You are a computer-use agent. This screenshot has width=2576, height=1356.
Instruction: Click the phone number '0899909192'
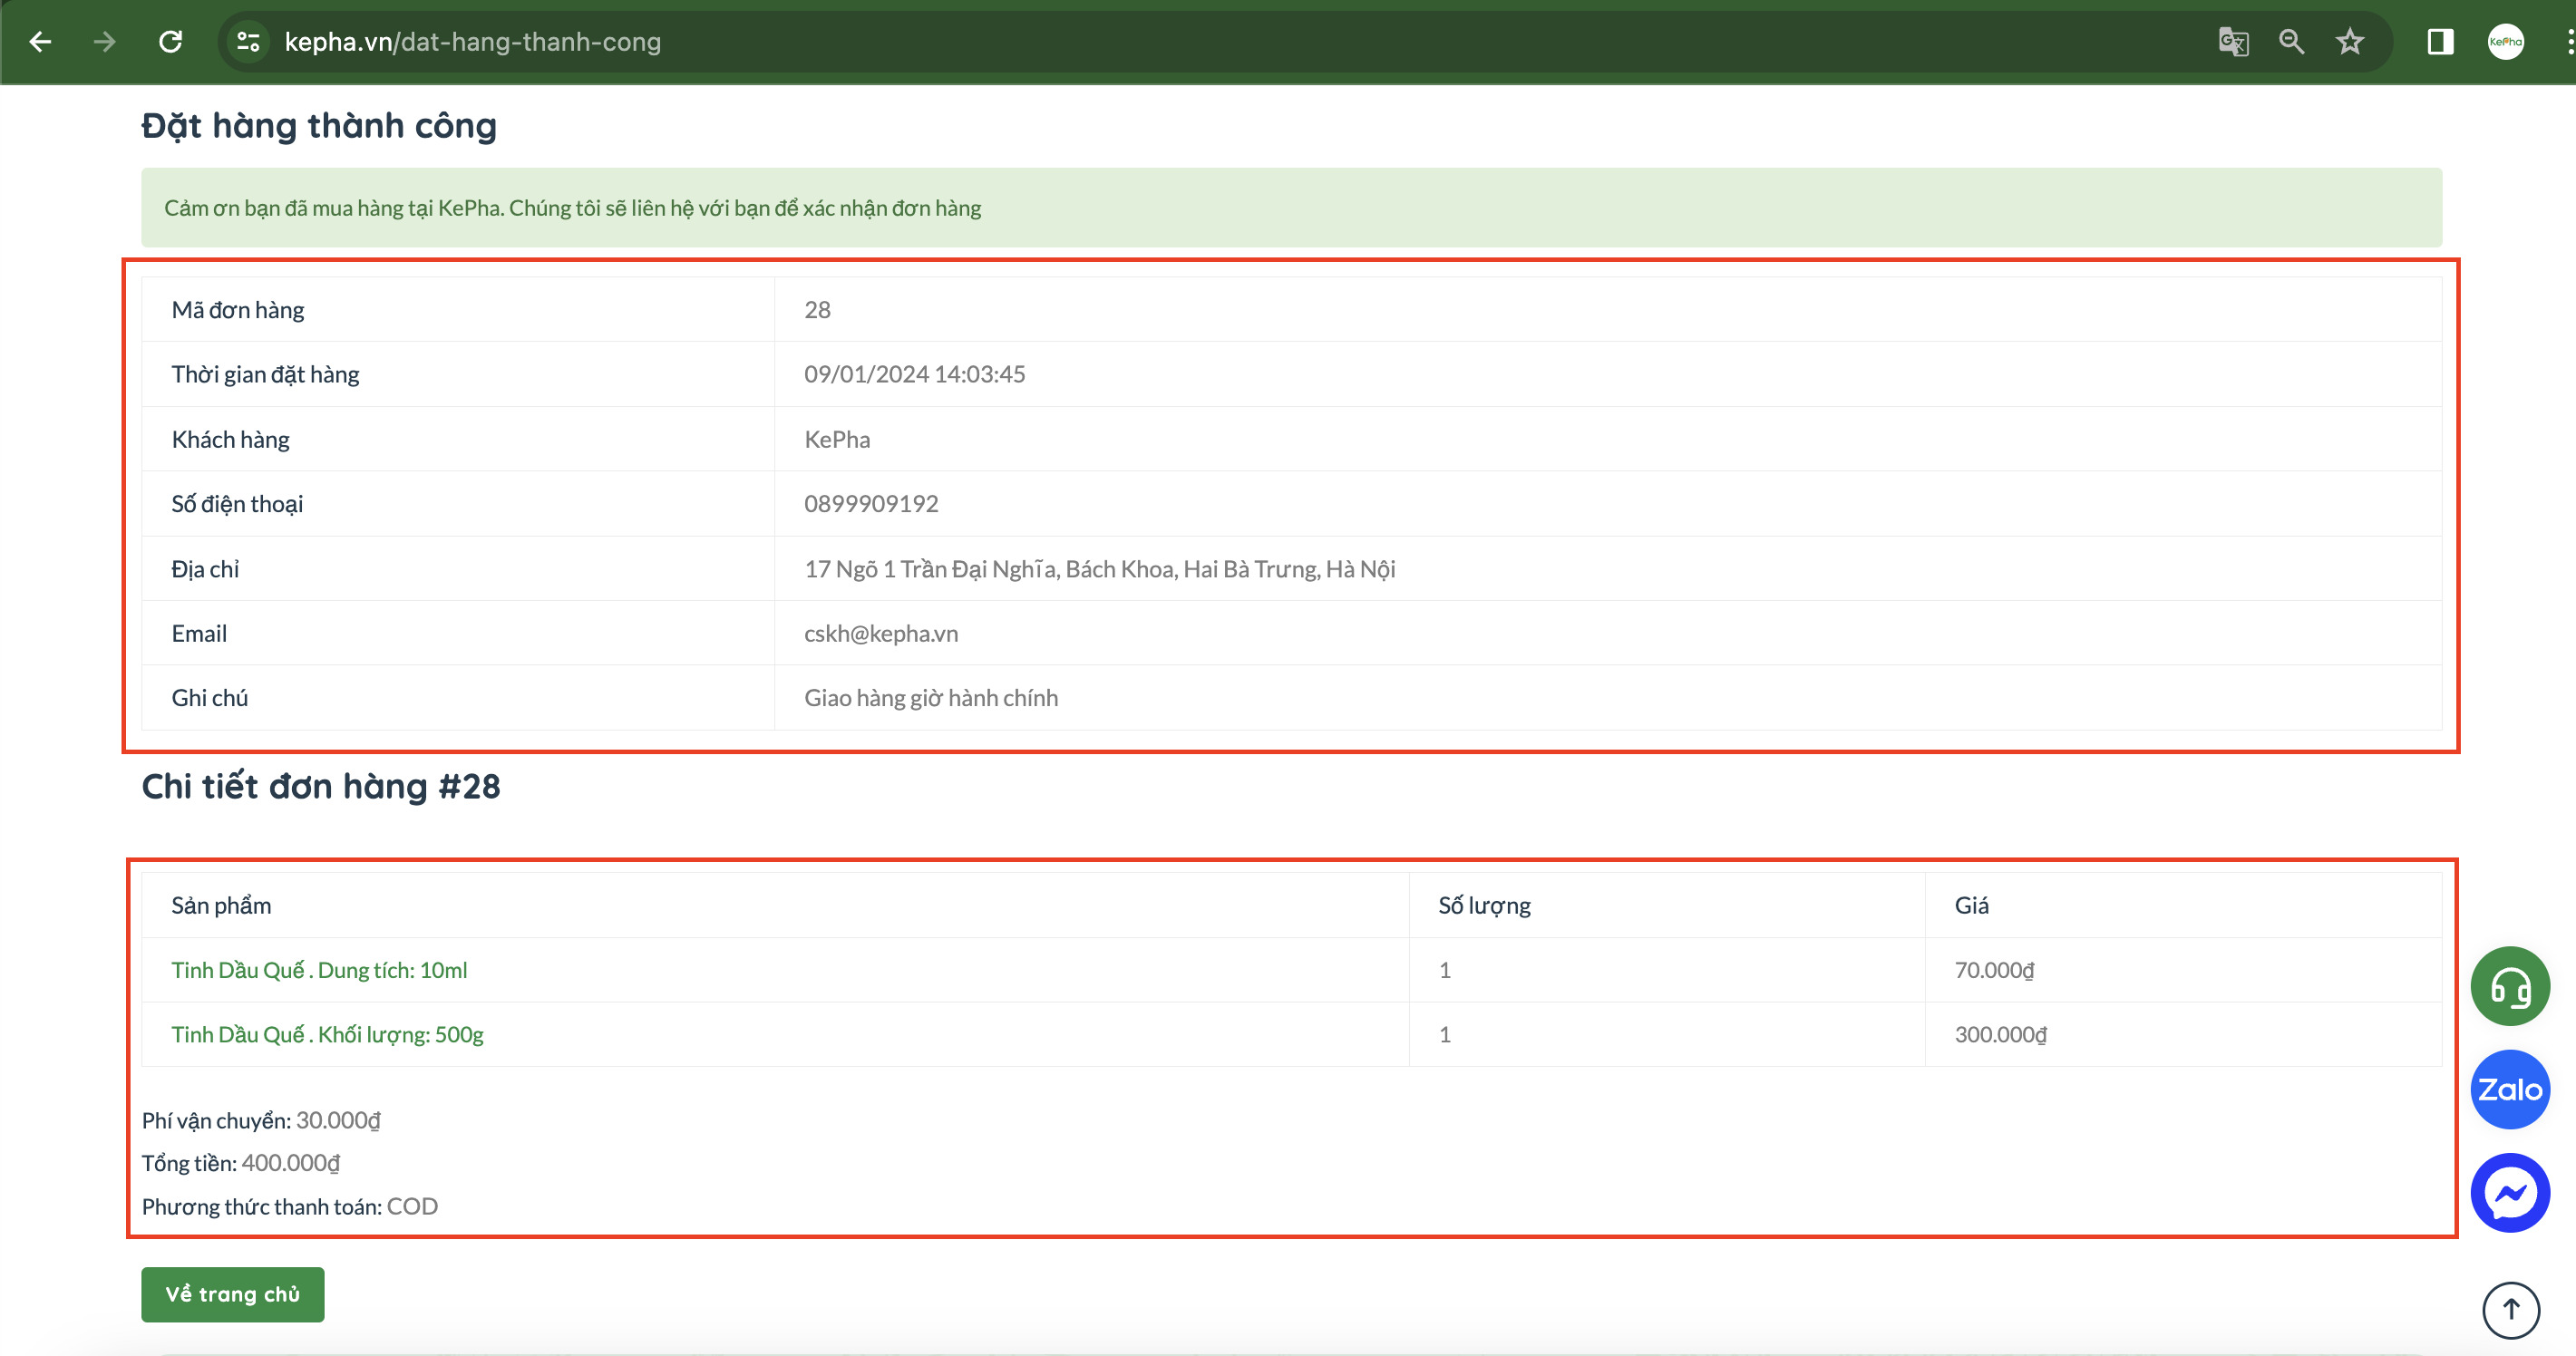tap(871, 504)
